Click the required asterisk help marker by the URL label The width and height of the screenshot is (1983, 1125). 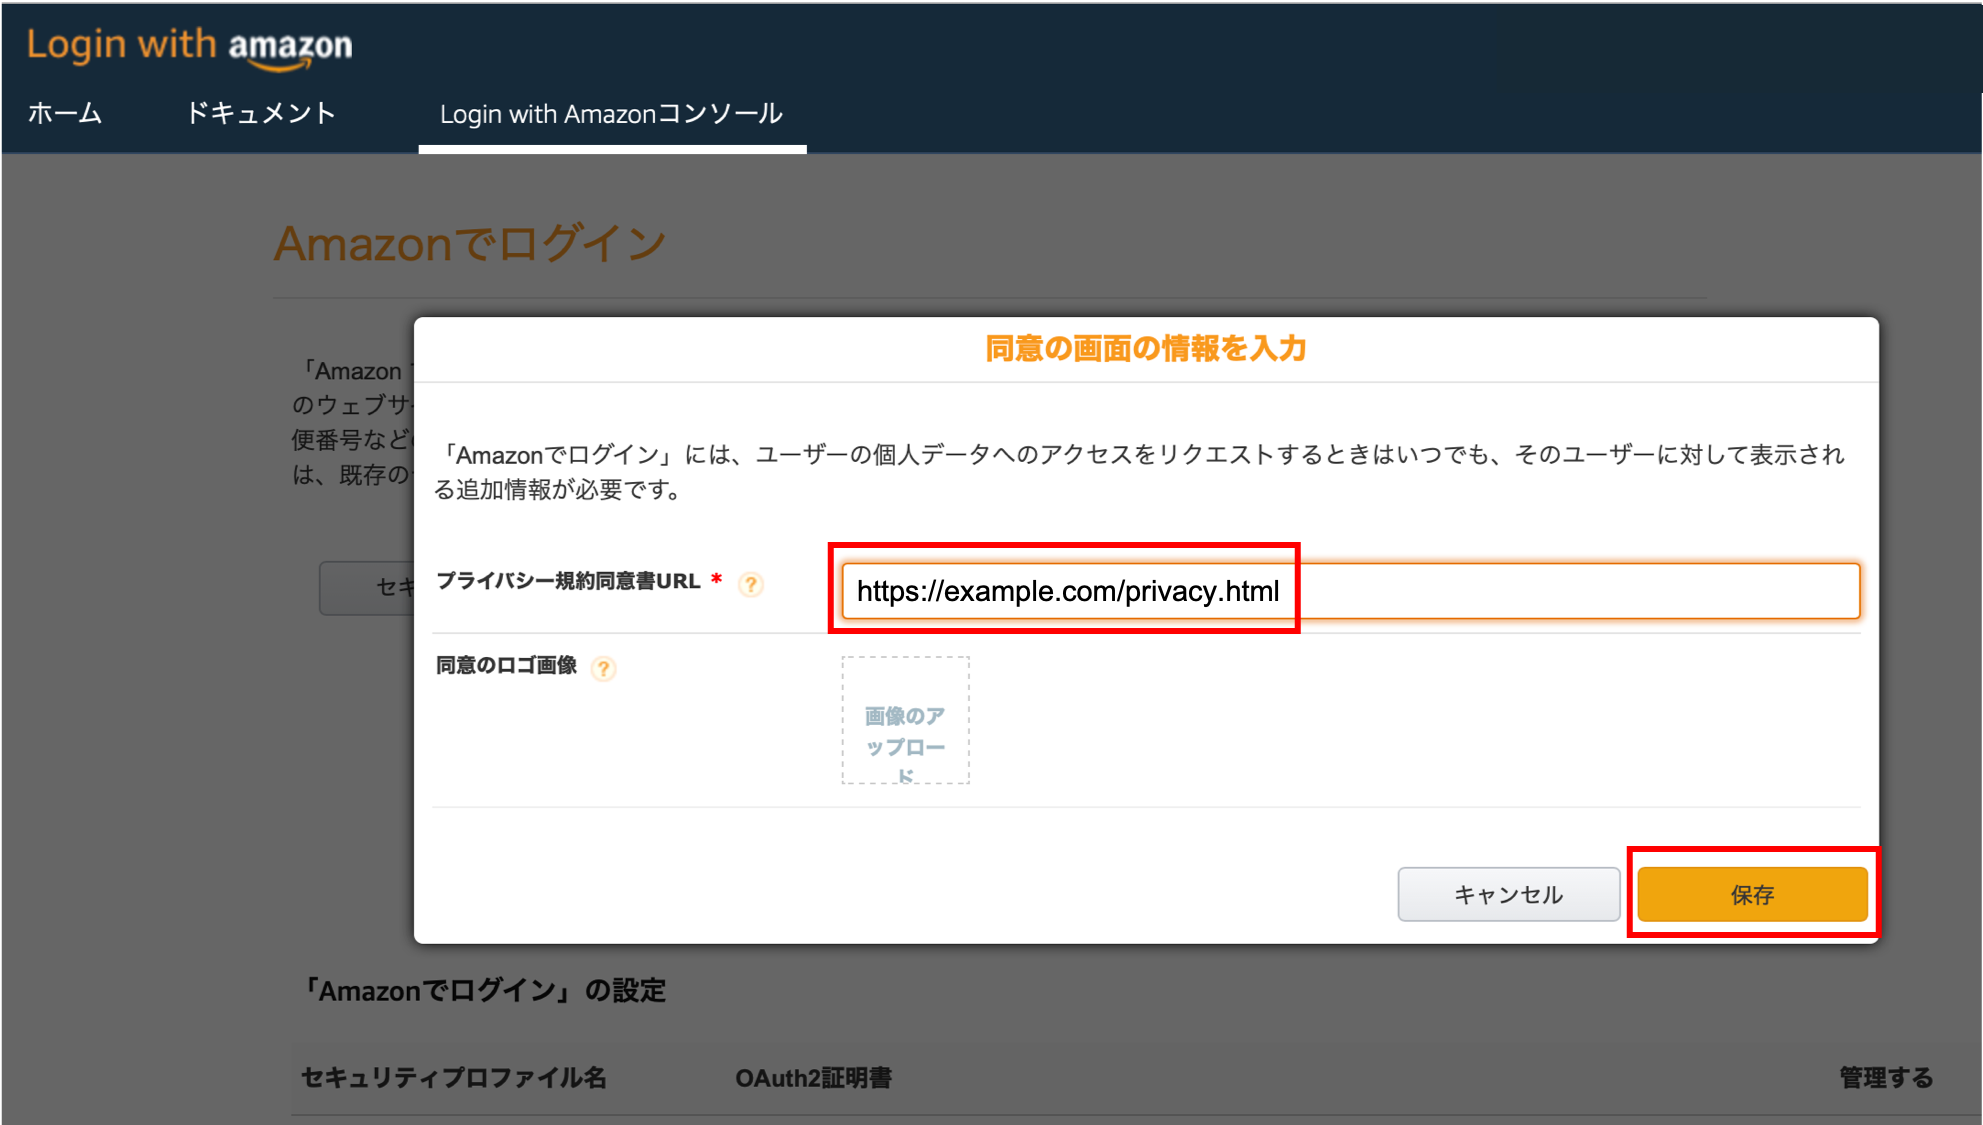pos(714,578)
